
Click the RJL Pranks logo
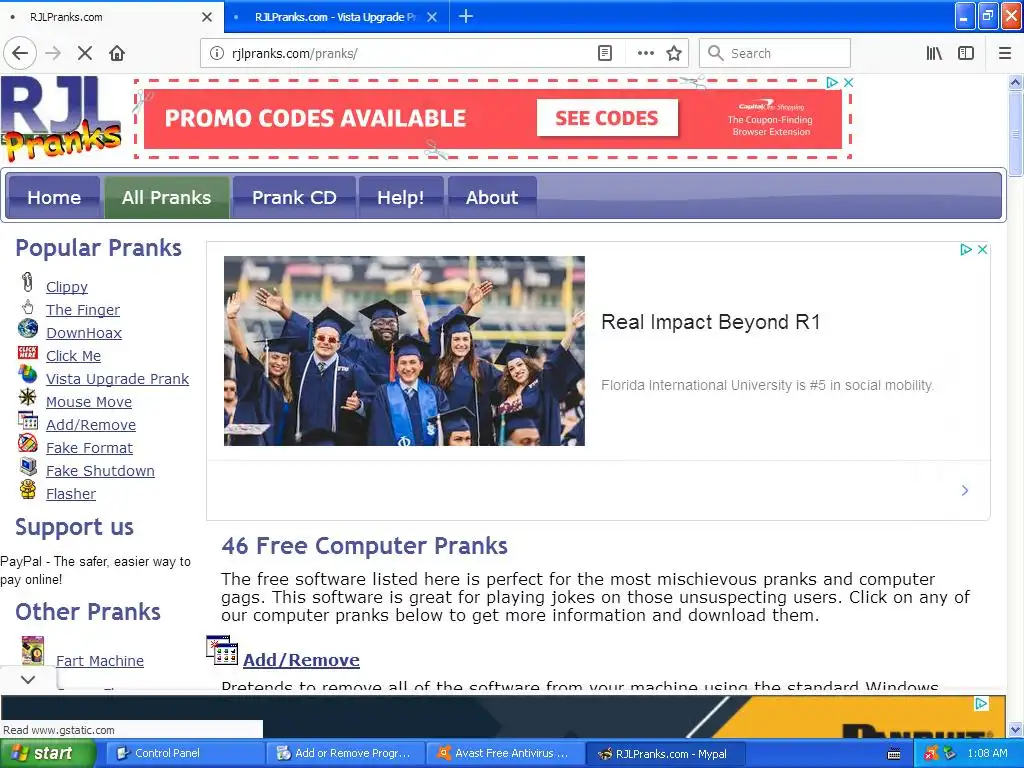(x=61, y=118)
